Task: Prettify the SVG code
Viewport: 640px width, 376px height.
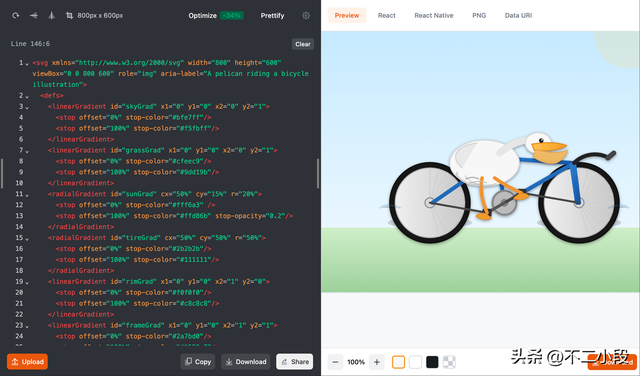Action: point(272,16)
